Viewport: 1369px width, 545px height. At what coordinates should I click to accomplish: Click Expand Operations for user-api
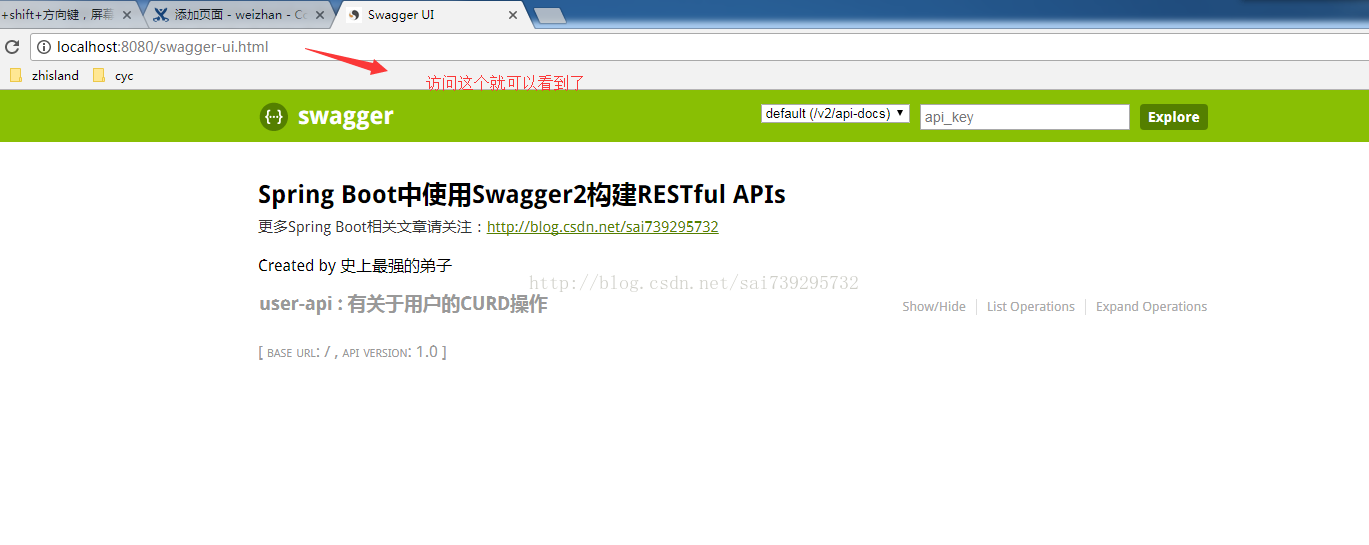point(1151,307)
